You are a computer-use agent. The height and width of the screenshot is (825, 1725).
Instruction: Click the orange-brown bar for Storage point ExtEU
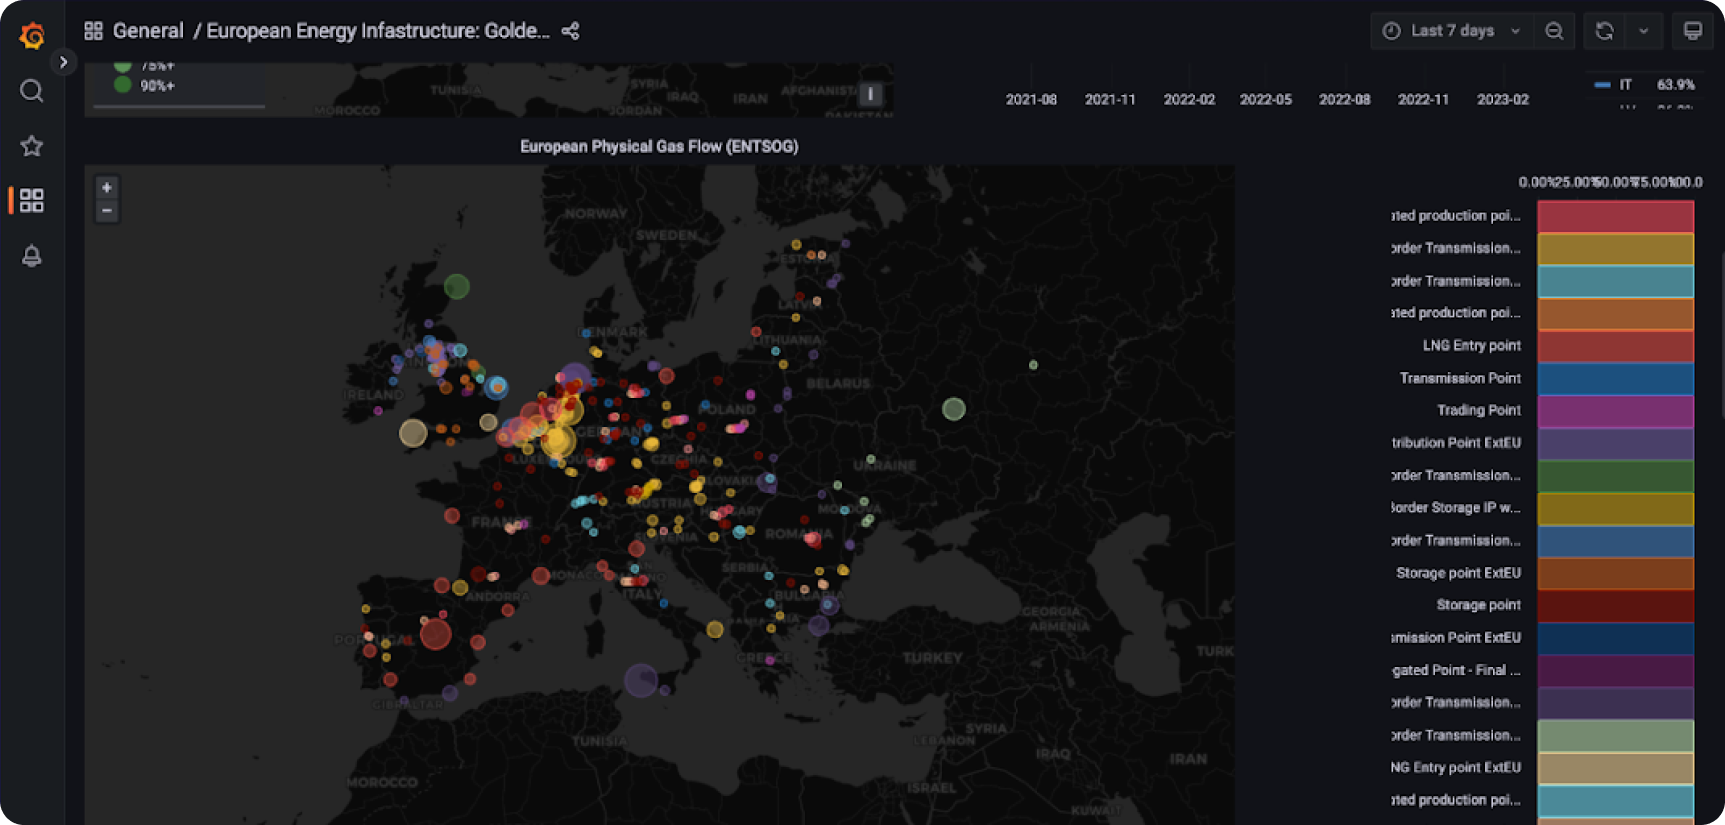[x=1615, y=574]
